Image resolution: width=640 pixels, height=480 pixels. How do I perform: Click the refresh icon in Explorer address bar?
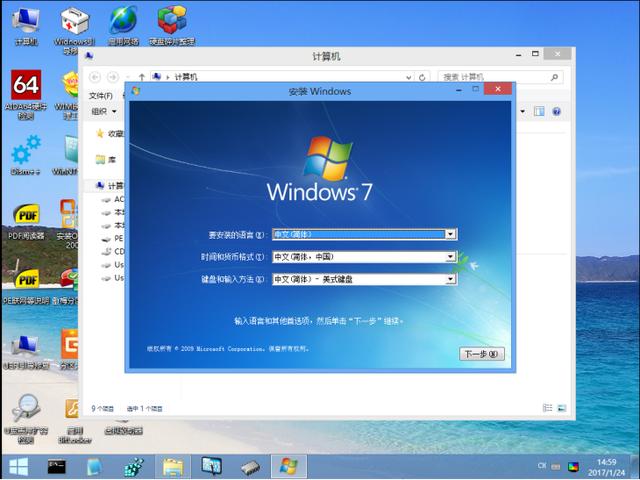[422, 77]
